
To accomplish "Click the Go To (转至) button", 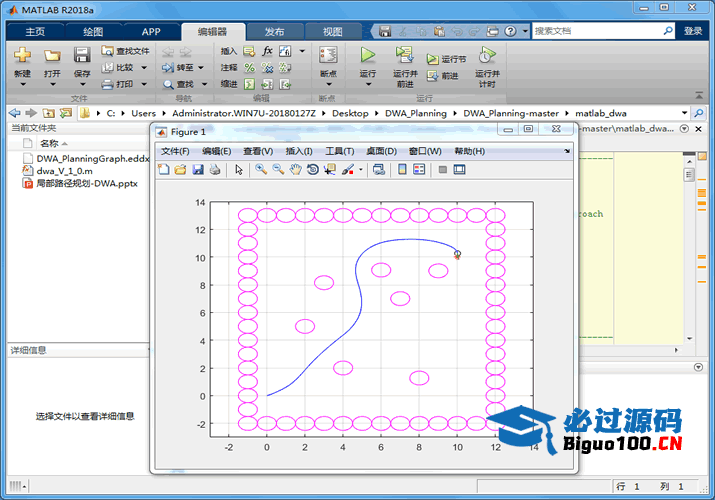I will pyautogui.click(x=178, y=67).
